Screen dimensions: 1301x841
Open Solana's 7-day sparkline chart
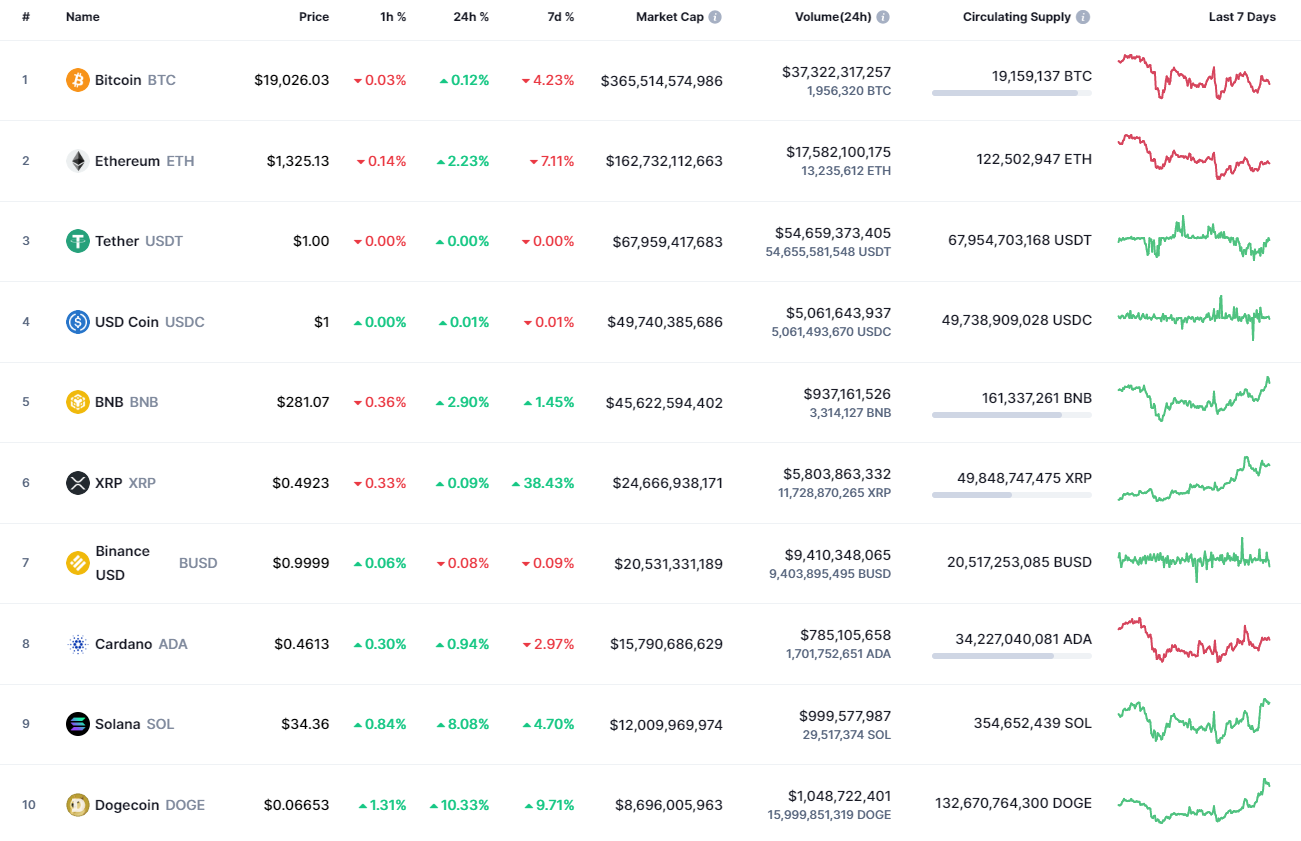(x=1194, y=721)
